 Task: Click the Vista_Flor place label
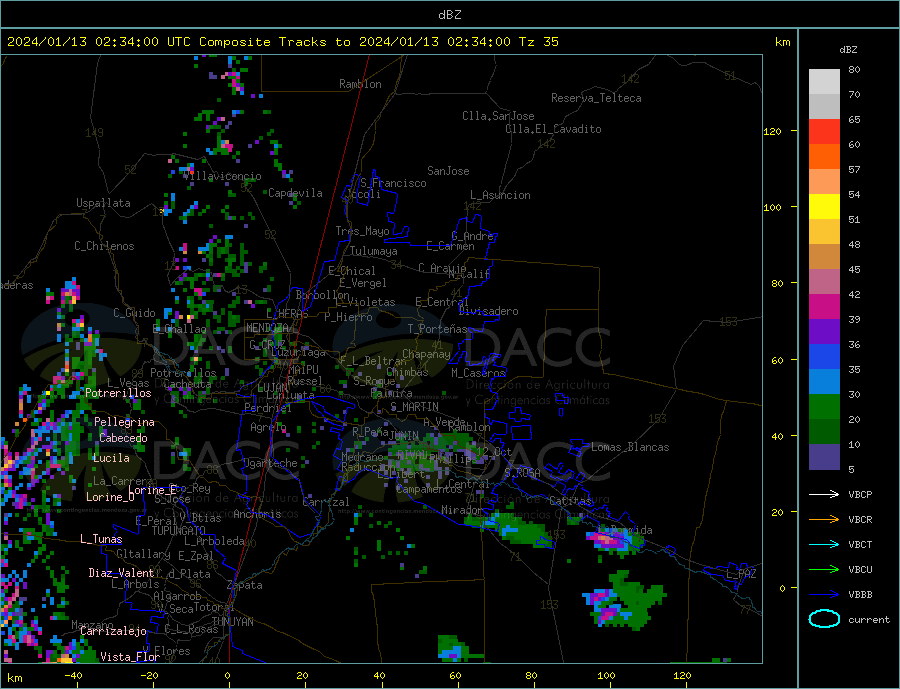(130, 657)
